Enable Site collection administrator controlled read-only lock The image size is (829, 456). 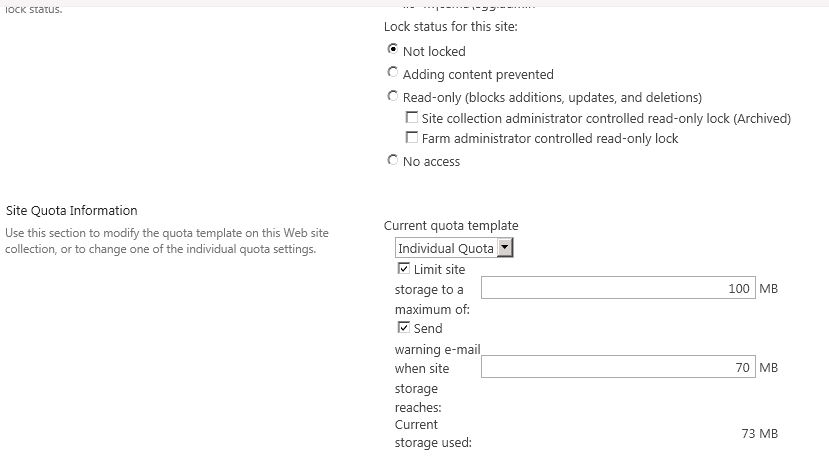pos(411,118)
